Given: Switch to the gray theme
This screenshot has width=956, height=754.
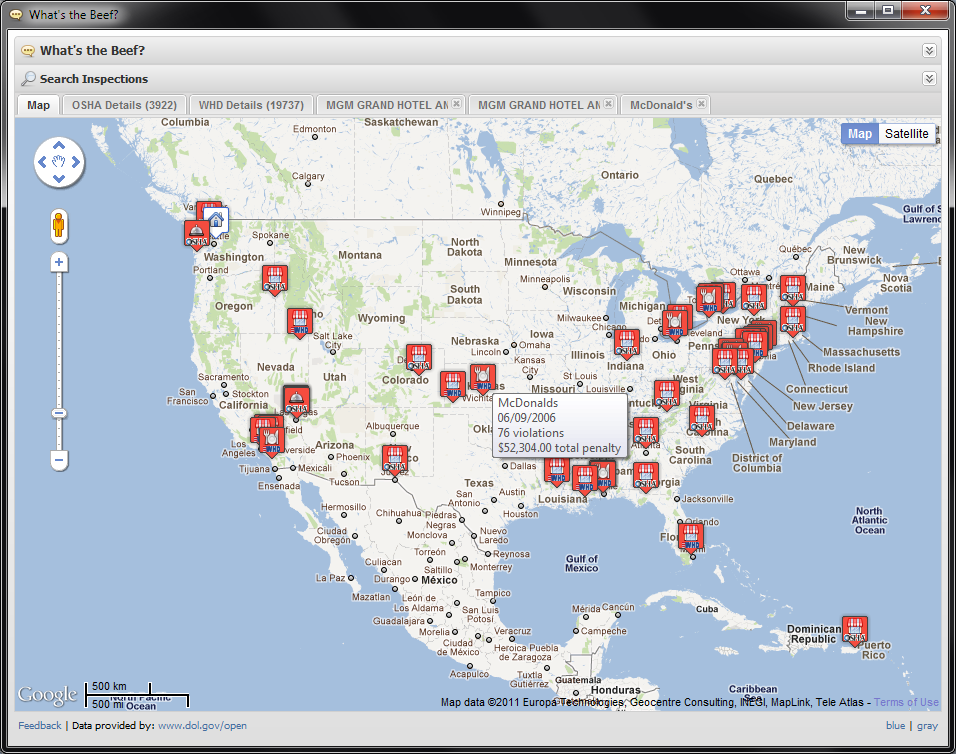Looking at the screenshot, I should click(x=927, y=725).
